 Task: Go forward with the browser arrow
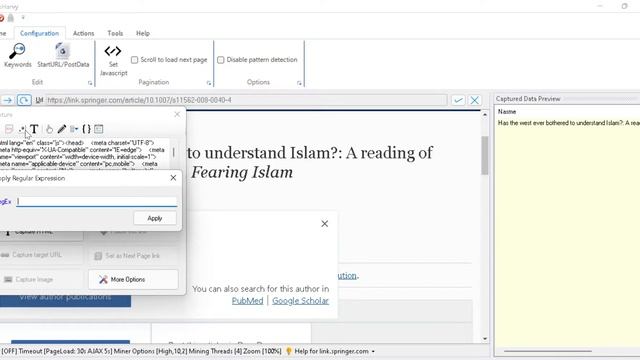(x=7, y=100)
